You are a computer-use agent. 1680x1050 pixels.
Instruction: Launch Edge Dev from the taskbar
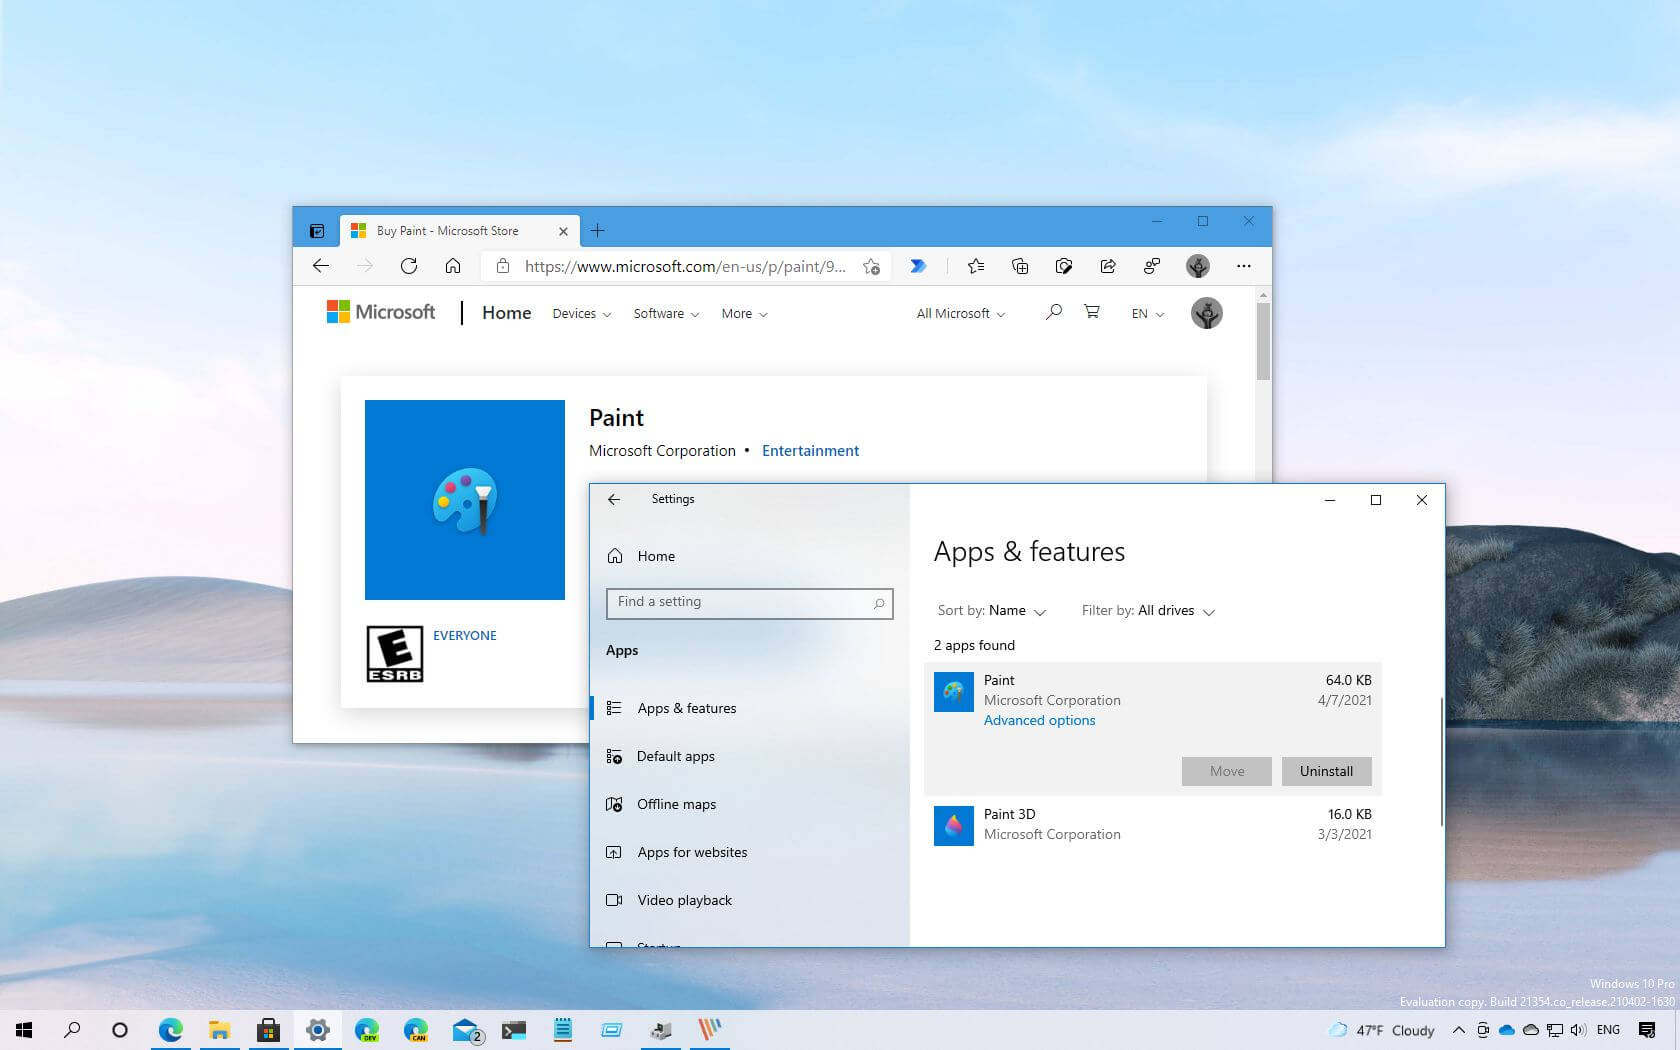[367, 1030]
